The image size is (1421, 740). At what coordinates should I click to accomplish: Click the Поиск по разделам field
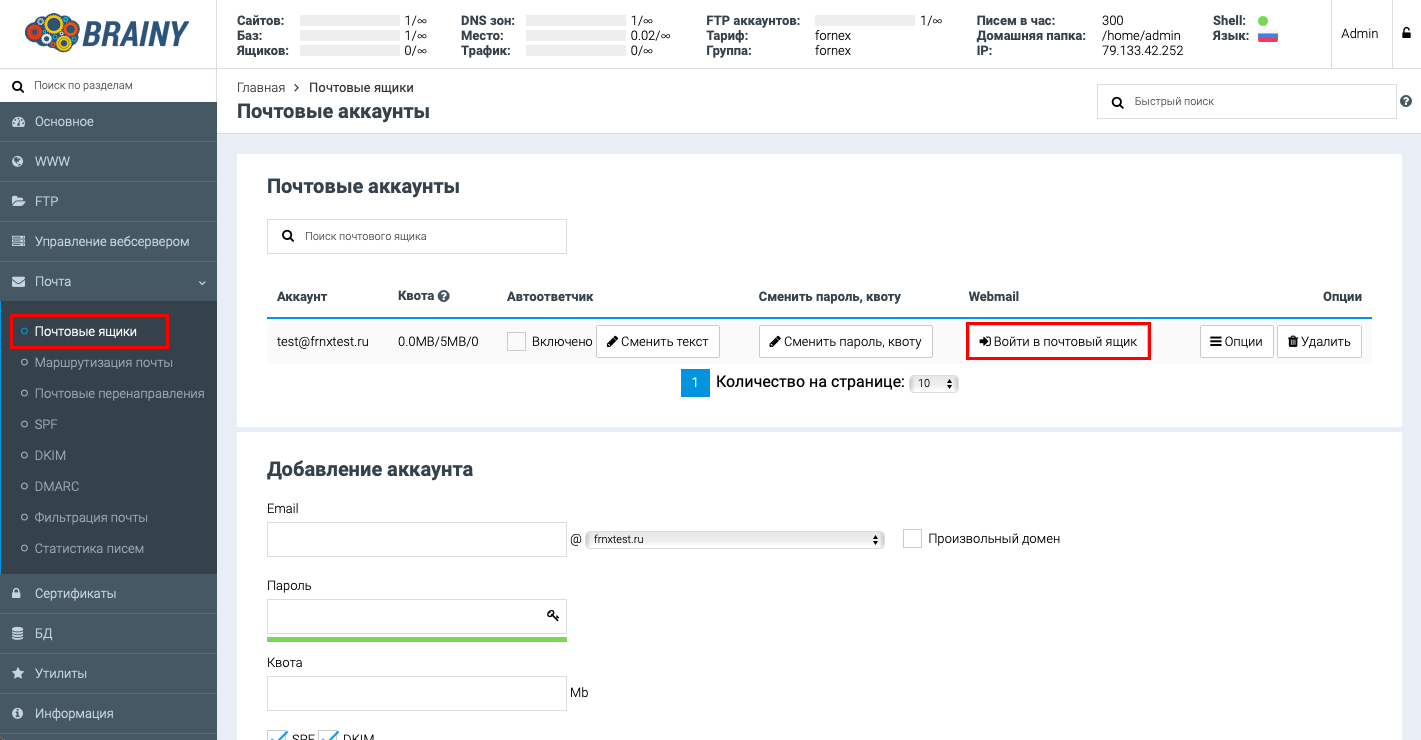pyautogui.click(x=108, y=86)
